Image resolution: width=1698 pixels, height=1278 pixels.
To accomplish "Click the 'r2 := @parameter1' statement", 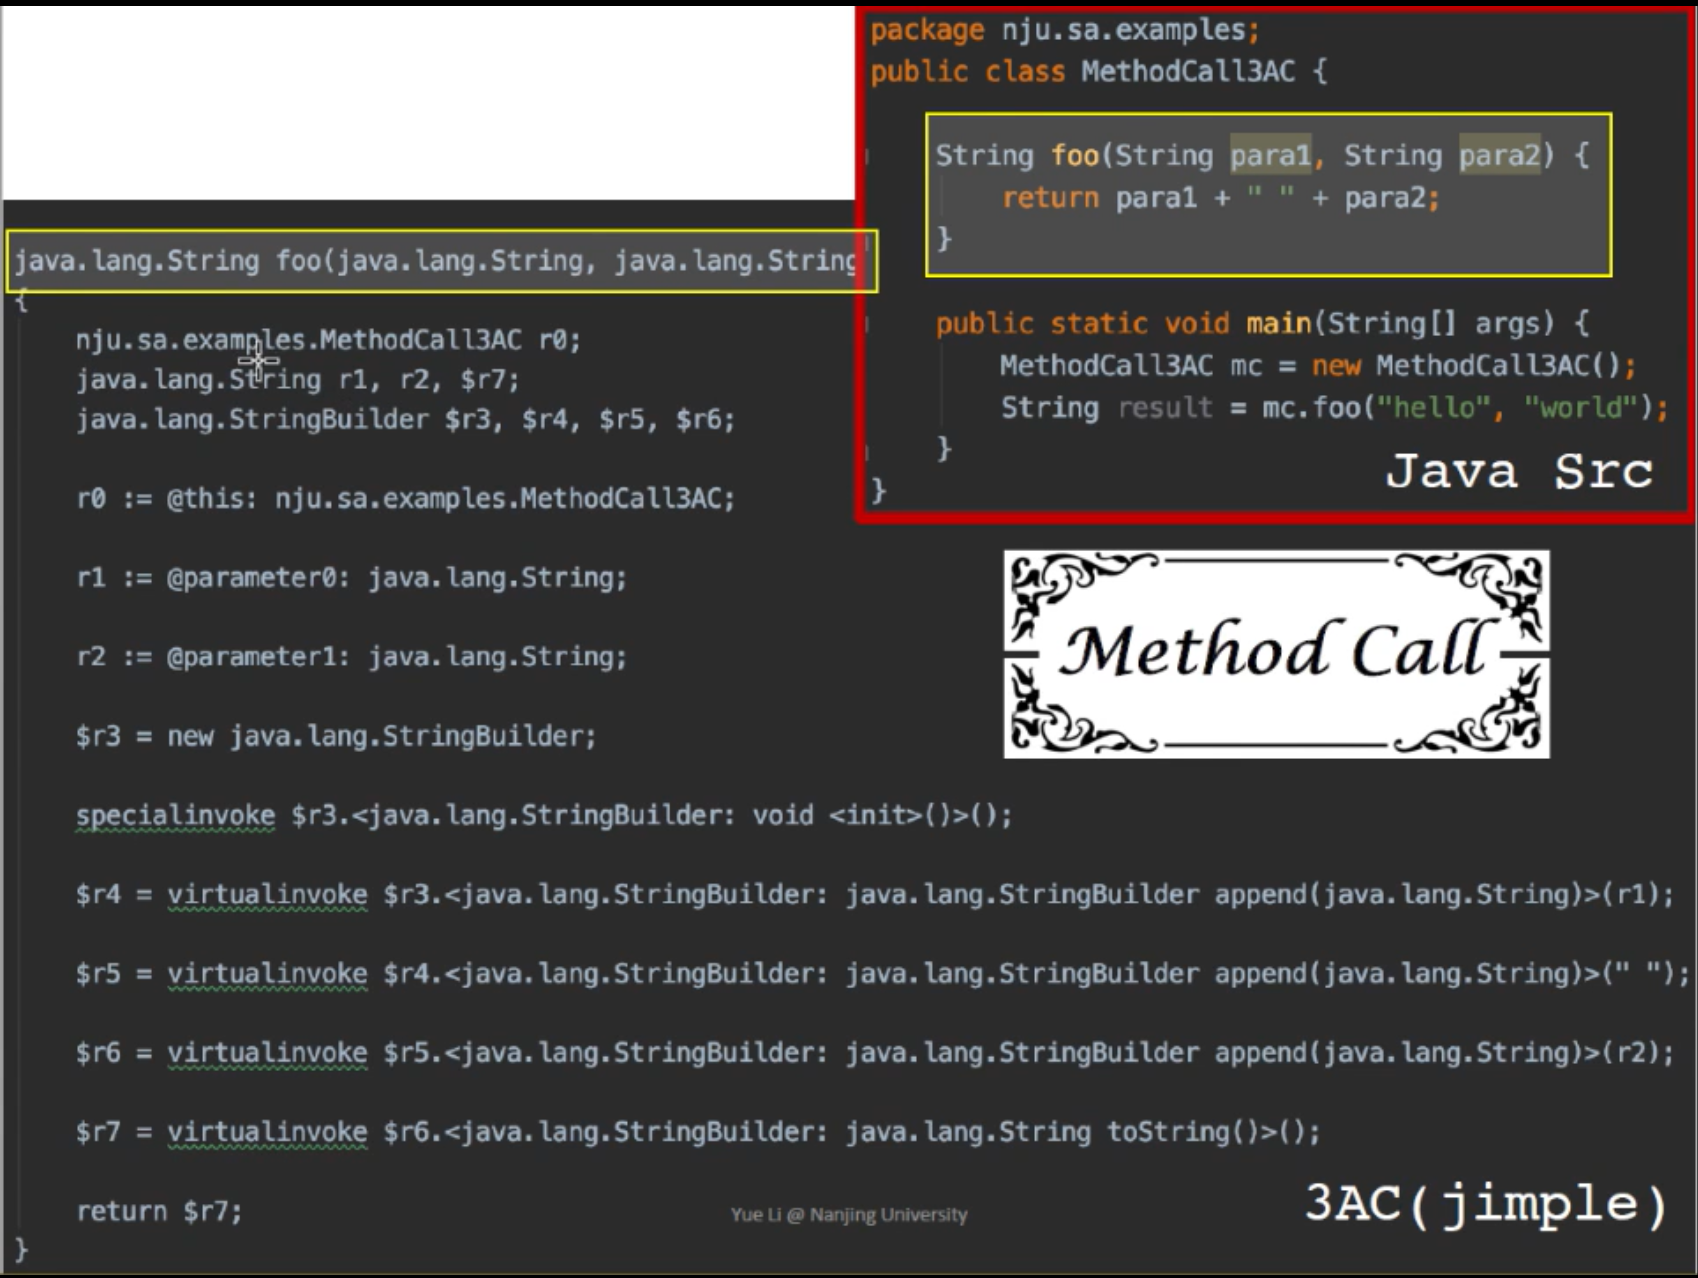I will click(x=351, y=656).
